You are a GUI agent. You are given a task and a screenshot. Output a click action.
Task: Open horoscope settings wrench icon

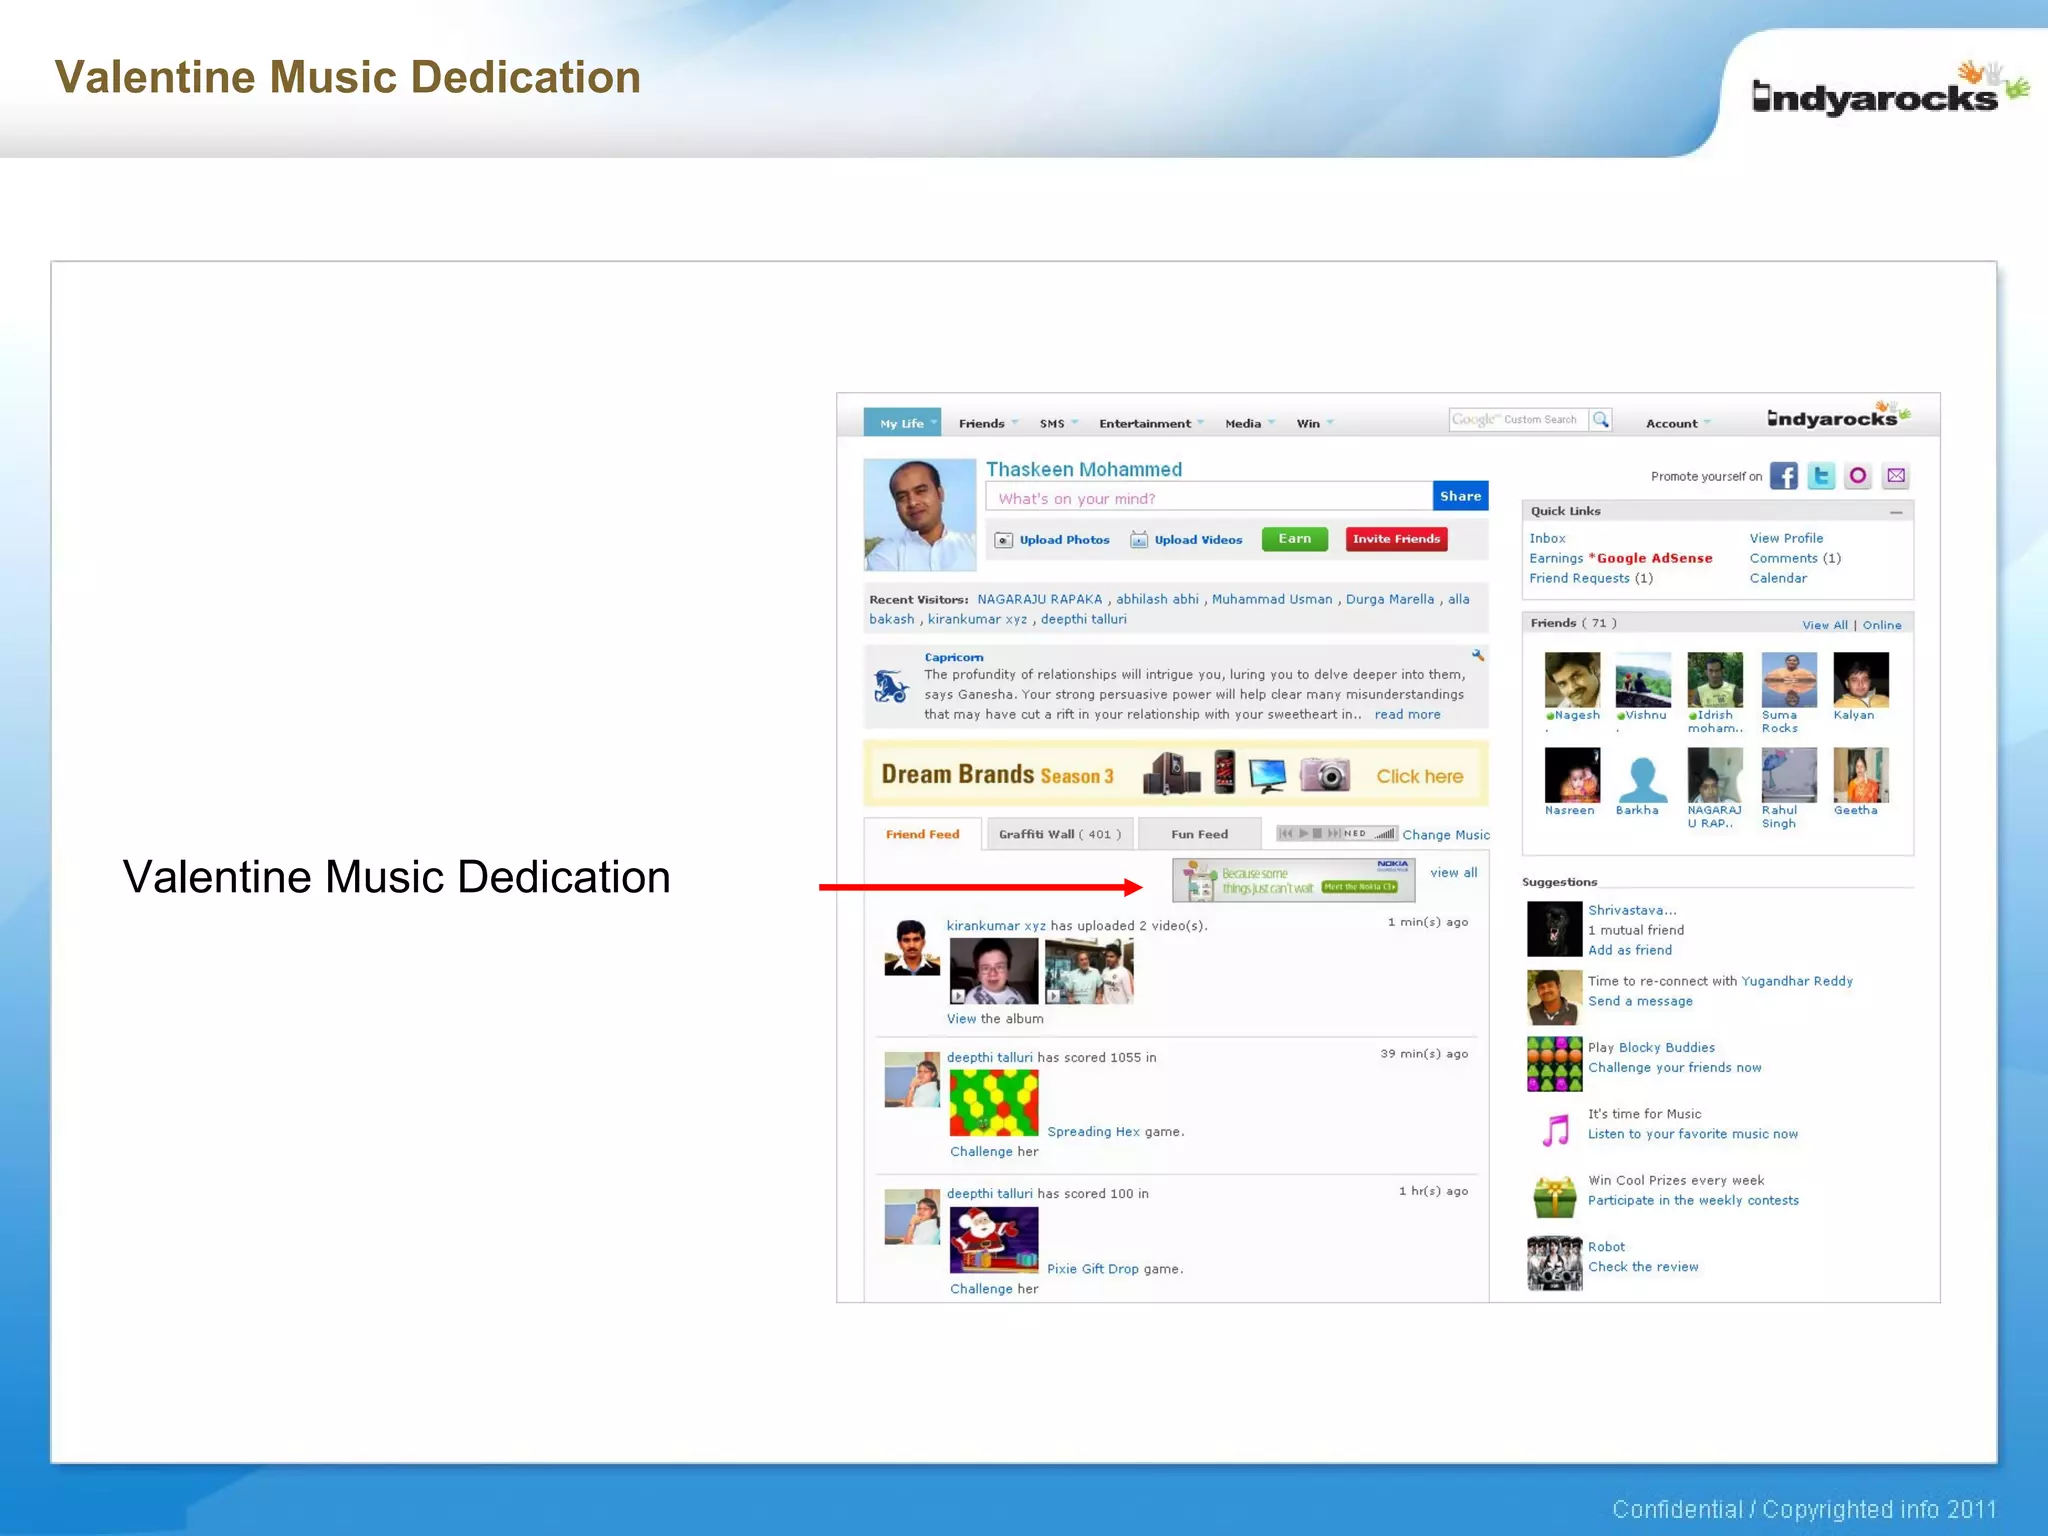(1477, 656)
